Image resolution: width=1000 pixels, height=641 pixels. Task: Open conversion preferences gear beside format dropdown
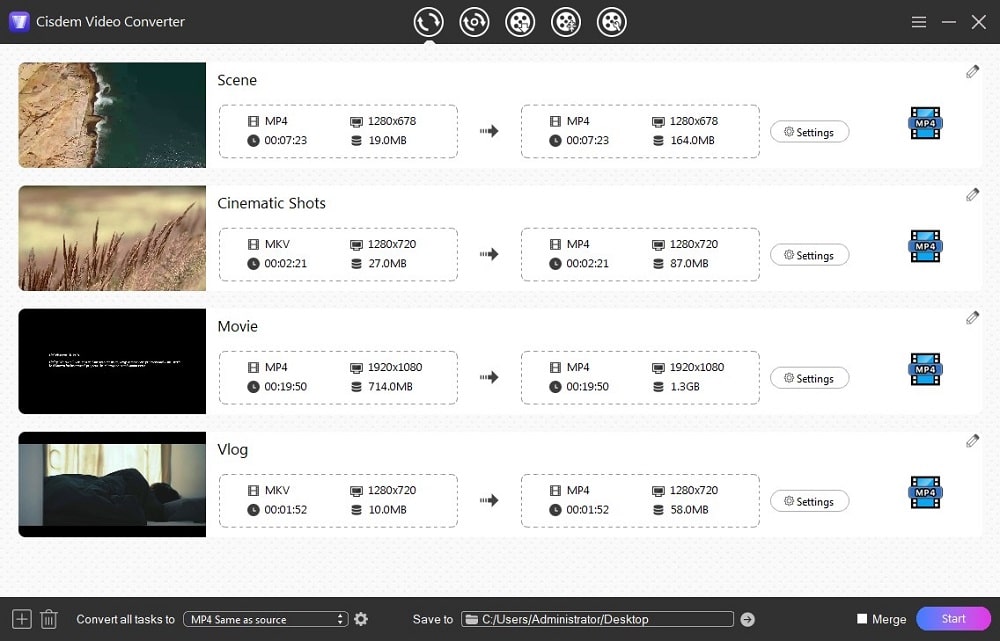pyautogui.click(x=361, y=619)
